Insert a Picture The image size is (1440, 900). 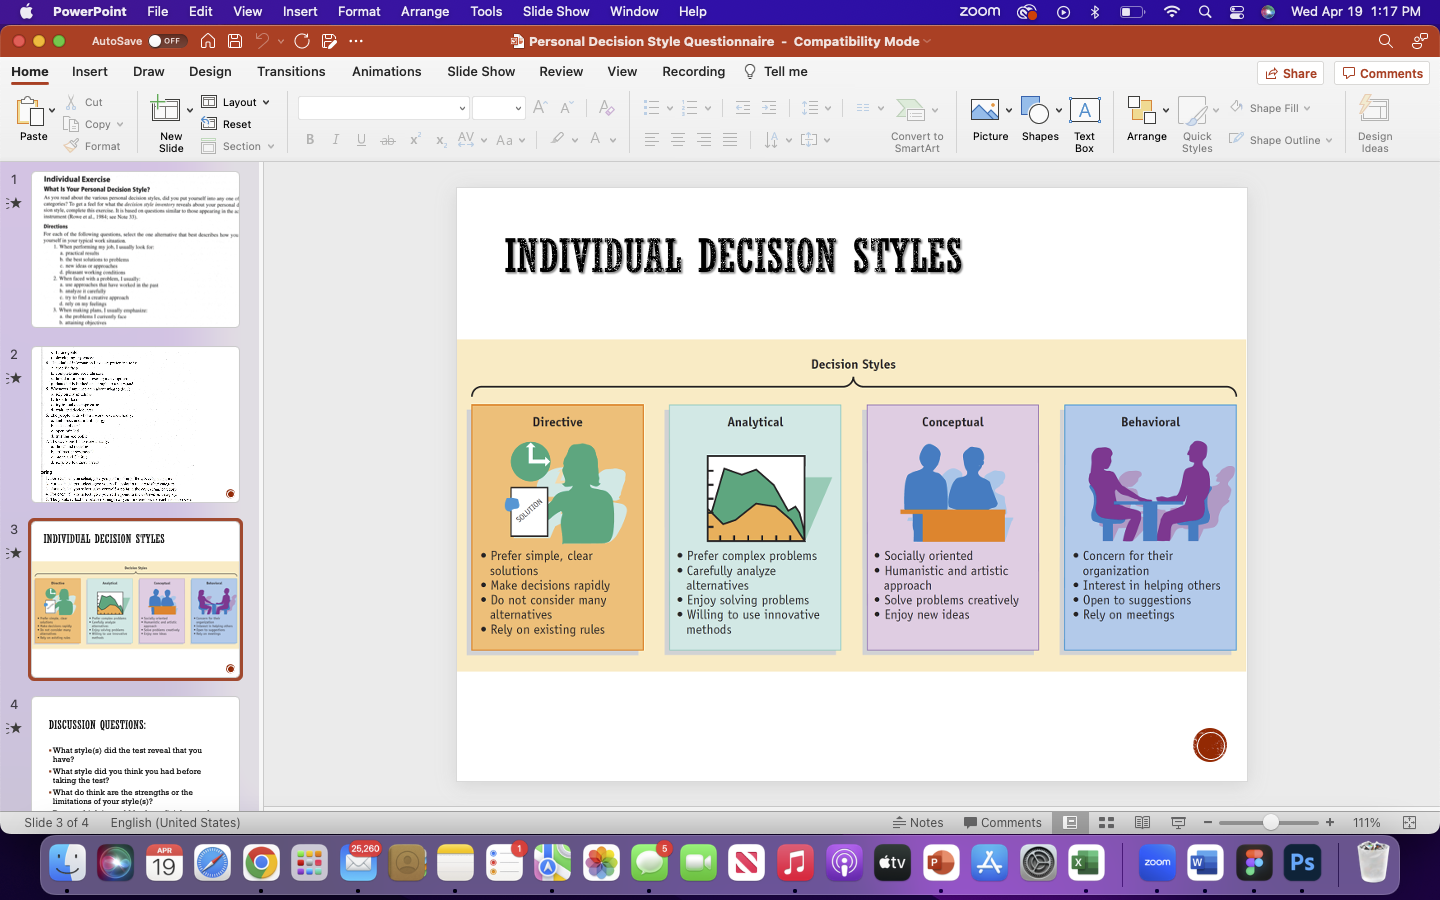point(990,120)
